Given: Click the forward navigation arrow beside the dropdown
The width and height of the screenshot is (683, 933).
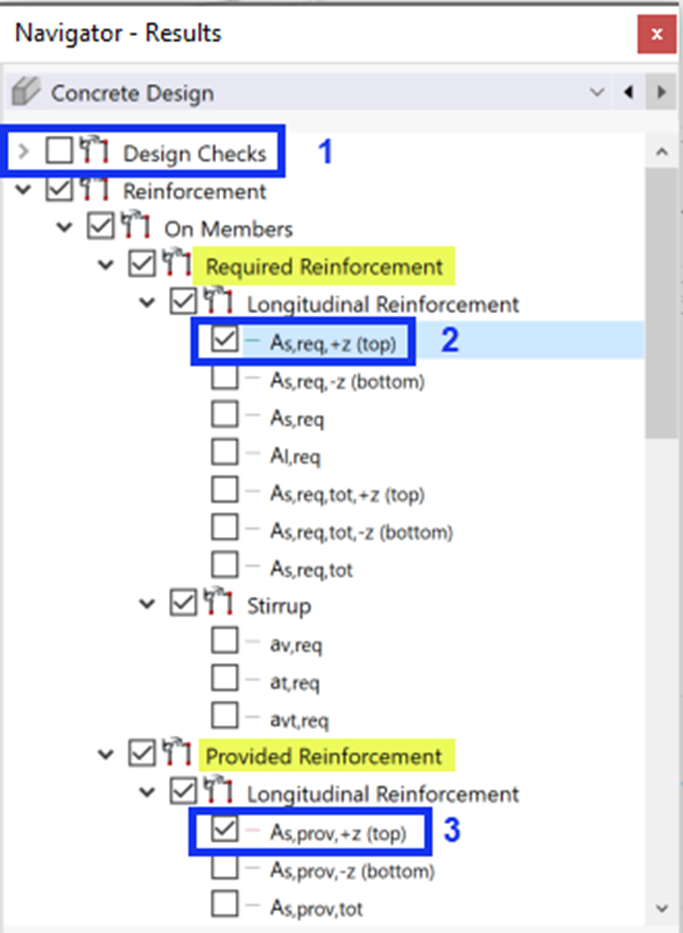Looking at the screenshot, I should tap(659, 92).
